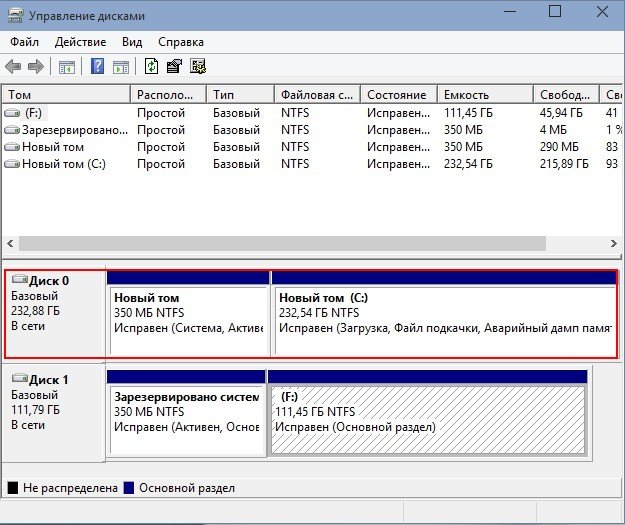Open the Файл menu

point(24,42)
